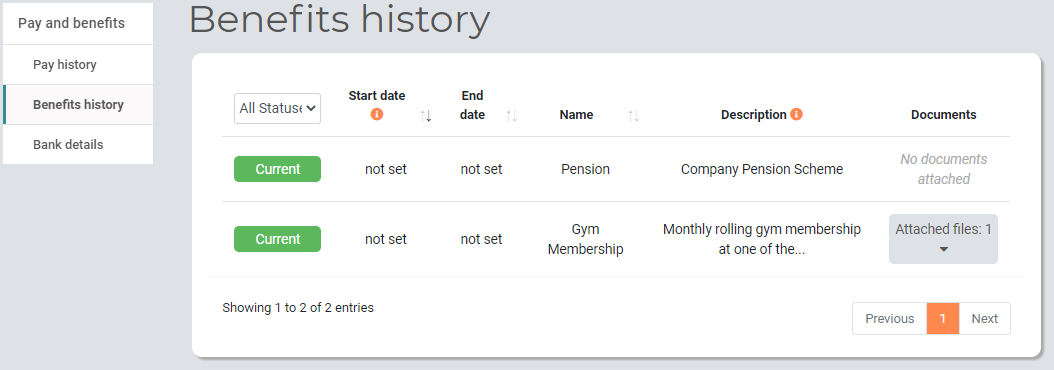
Task: Go to Next page
Action: point(985,318)
